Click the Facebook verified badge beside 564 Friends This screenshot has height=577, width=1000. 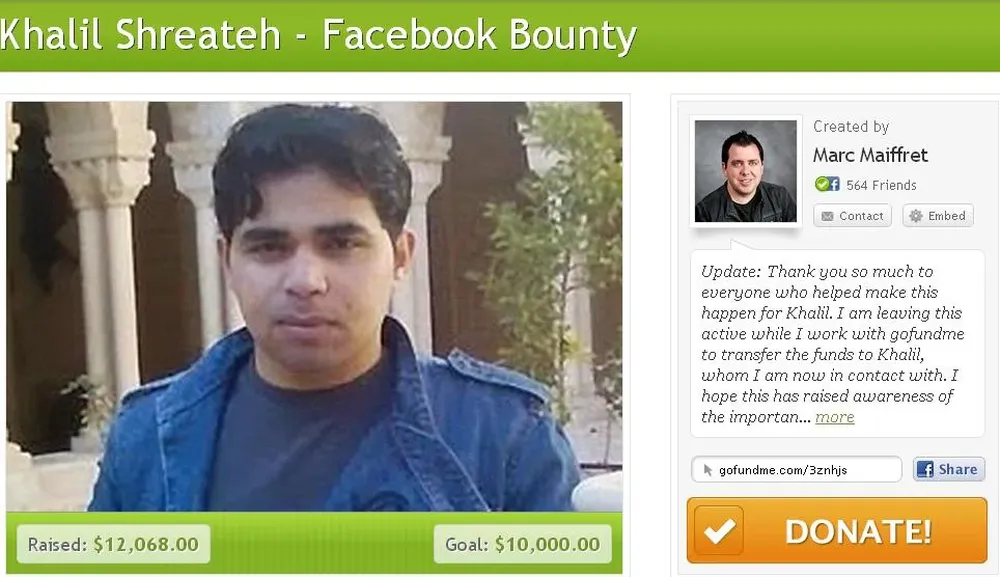827,184
